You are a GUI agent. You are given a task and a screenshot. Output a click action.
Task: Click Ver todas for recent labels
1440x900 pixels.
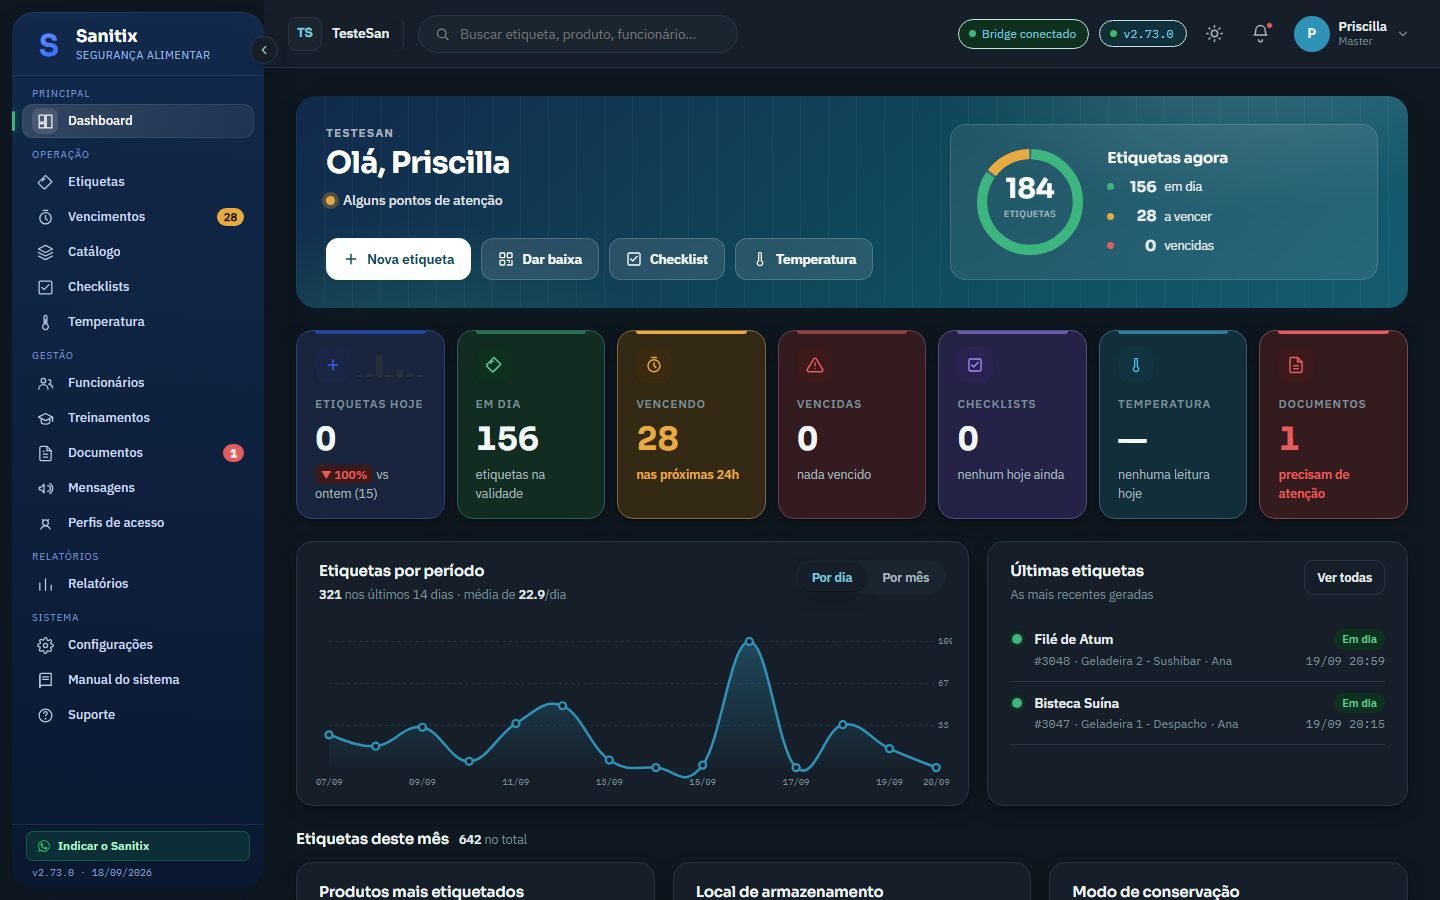coord(1344,578)
